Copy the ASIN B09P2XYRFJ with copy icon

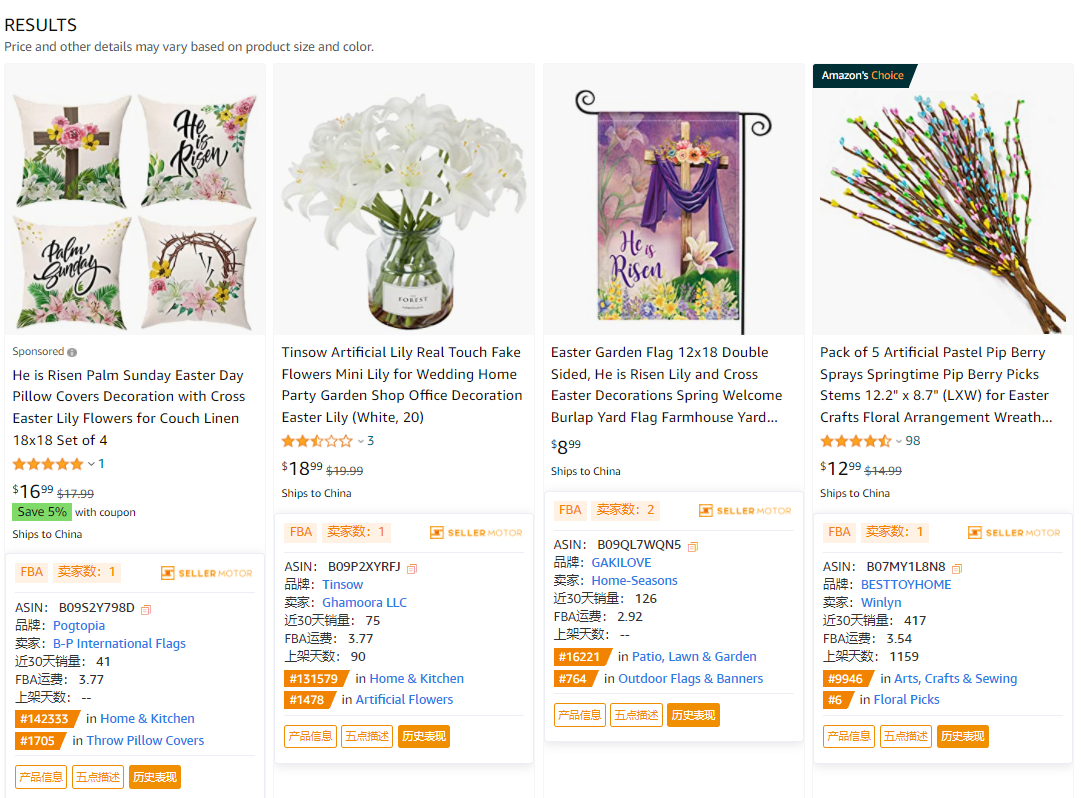412,568
